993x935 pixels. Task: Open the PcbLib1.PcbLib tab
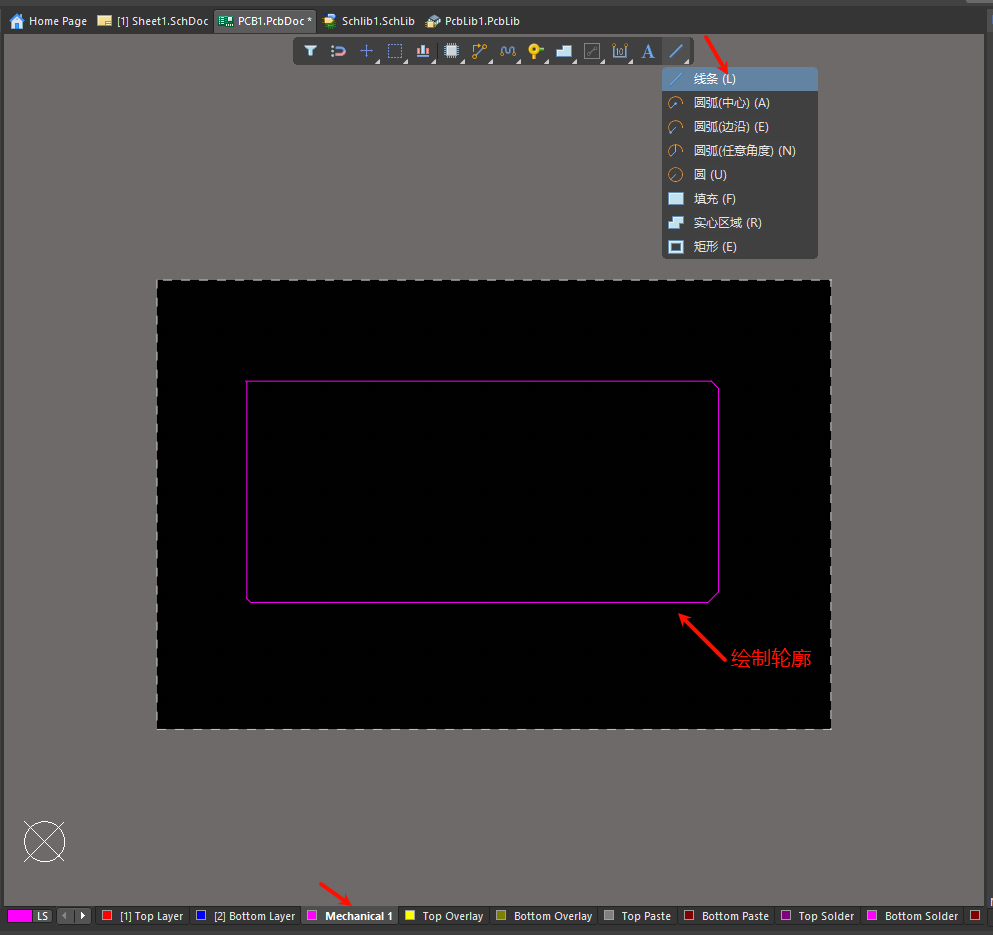[473, 21]
